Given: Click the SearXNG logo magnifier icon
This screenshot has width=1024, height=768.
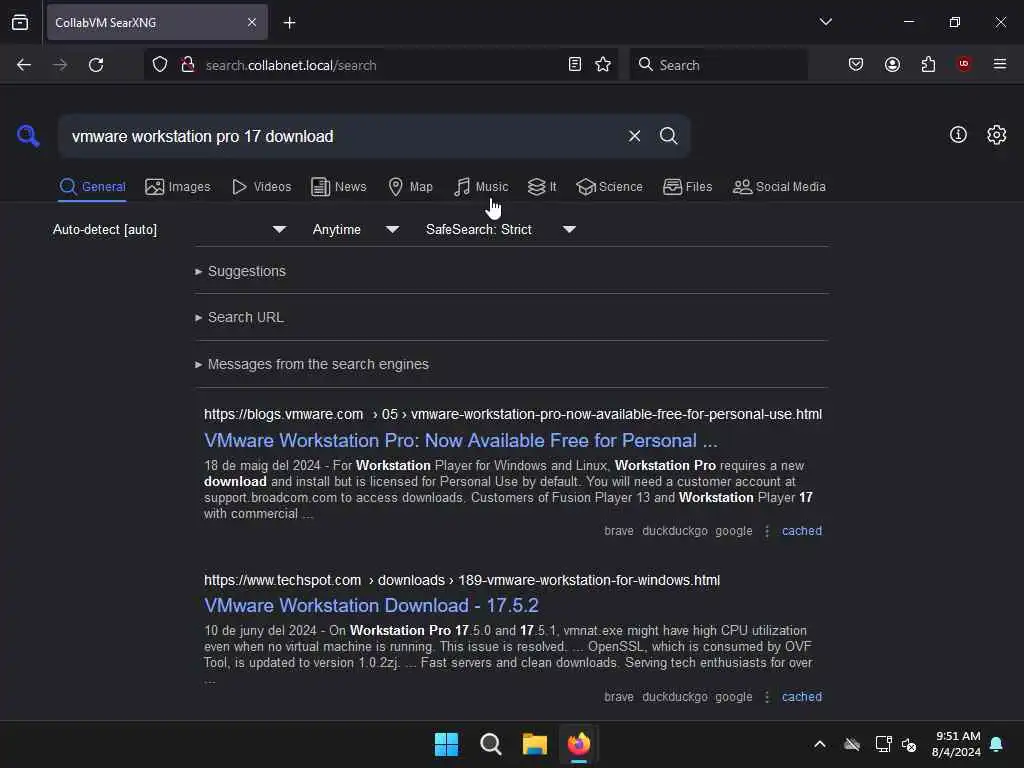Looking at the screenshot, I should [x=28, y=136].
